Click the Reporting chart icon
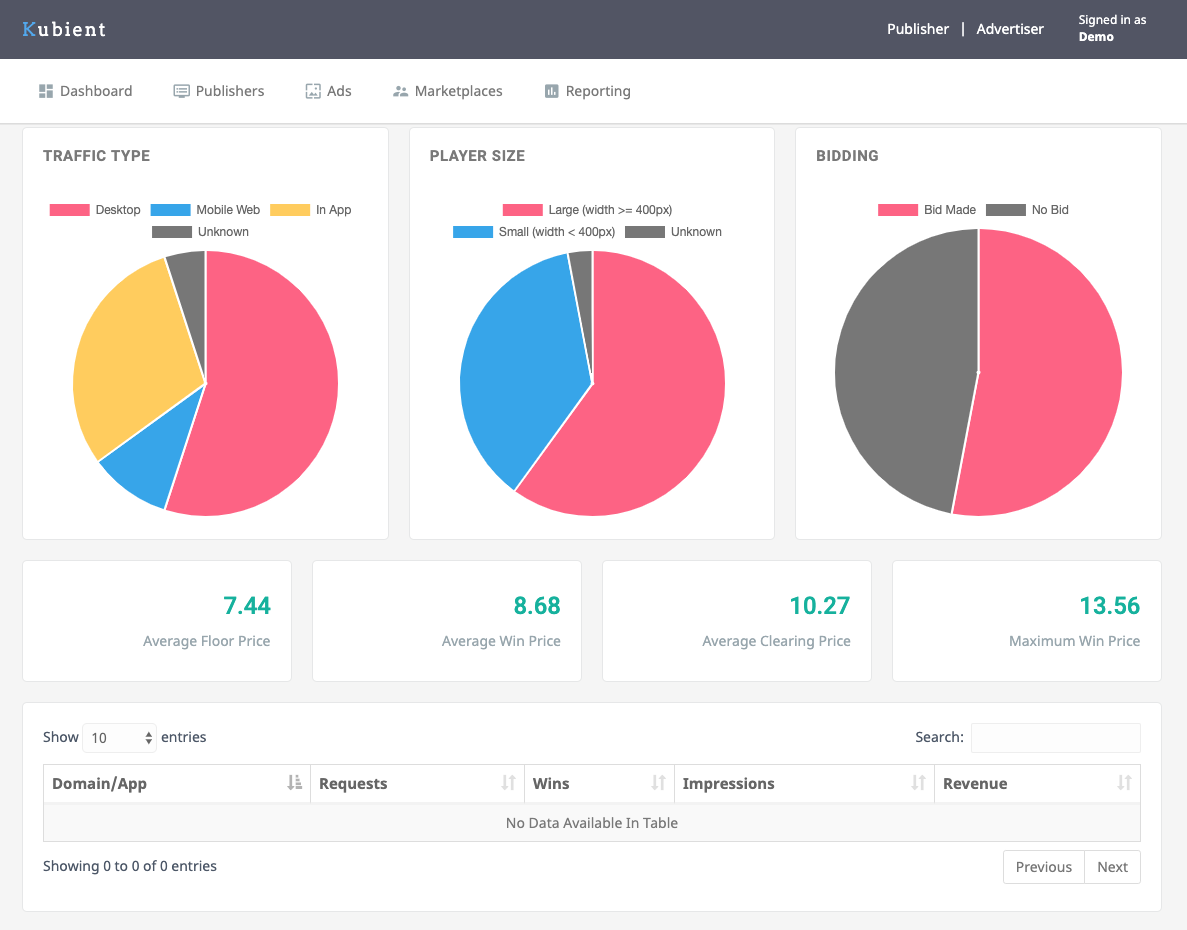Screen dimensions: 1187x930 pos(551,91)
